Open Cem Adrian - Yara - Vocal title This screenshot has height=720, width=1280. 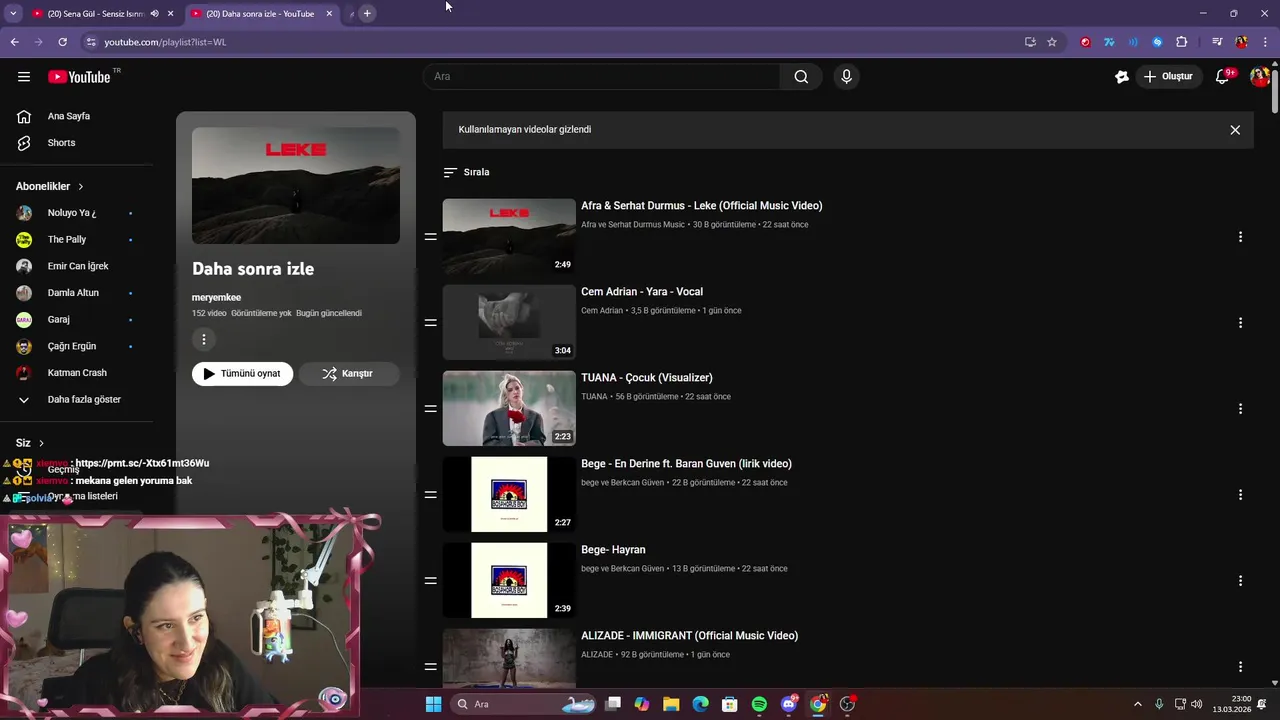point(642,292)
